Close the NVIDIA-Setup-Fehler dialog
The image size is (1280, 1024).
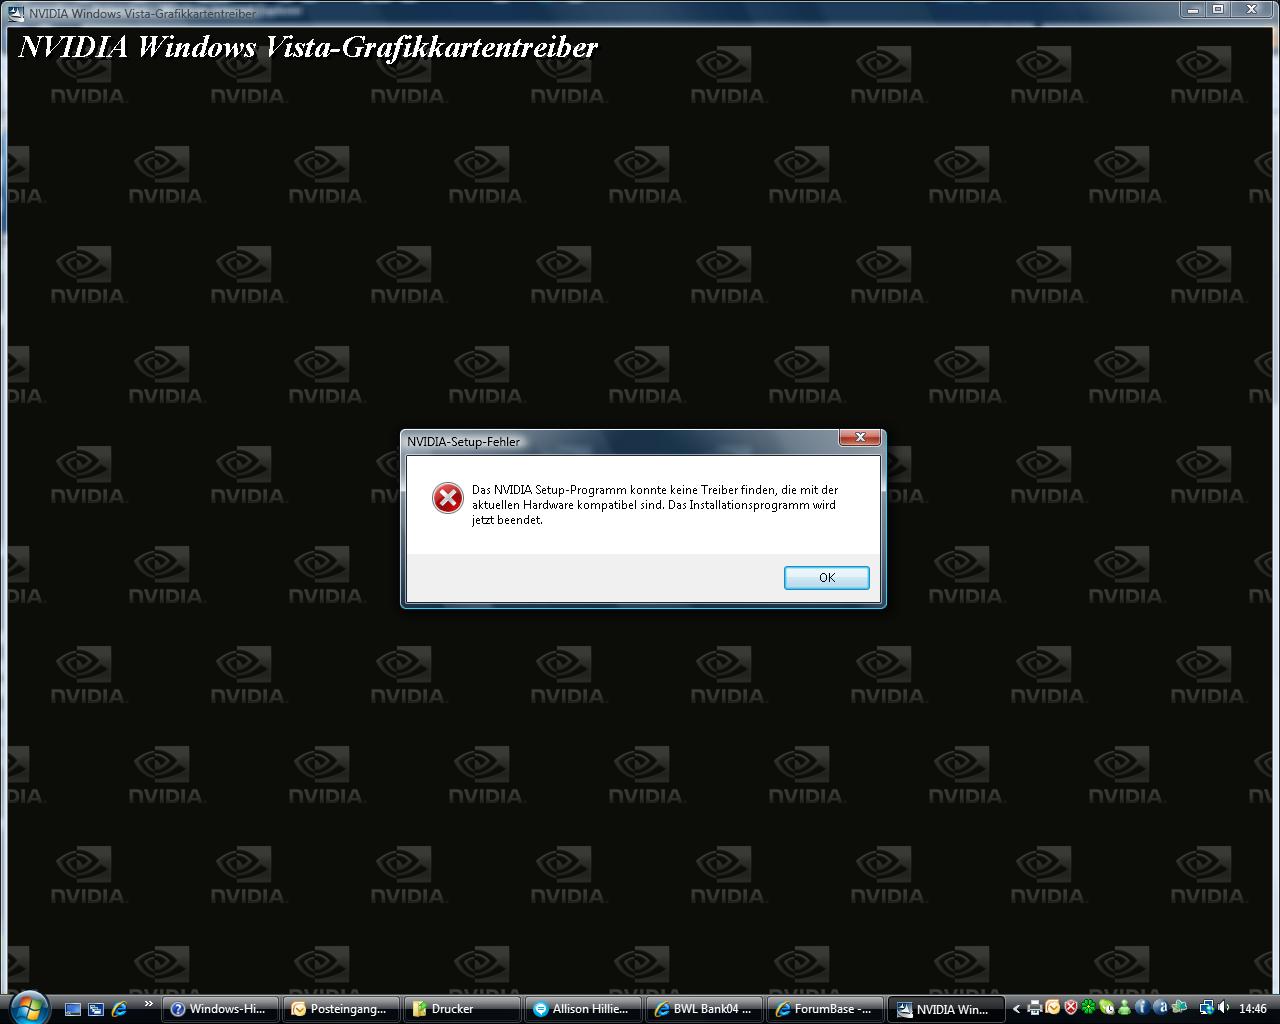click(x=860, y=438)
